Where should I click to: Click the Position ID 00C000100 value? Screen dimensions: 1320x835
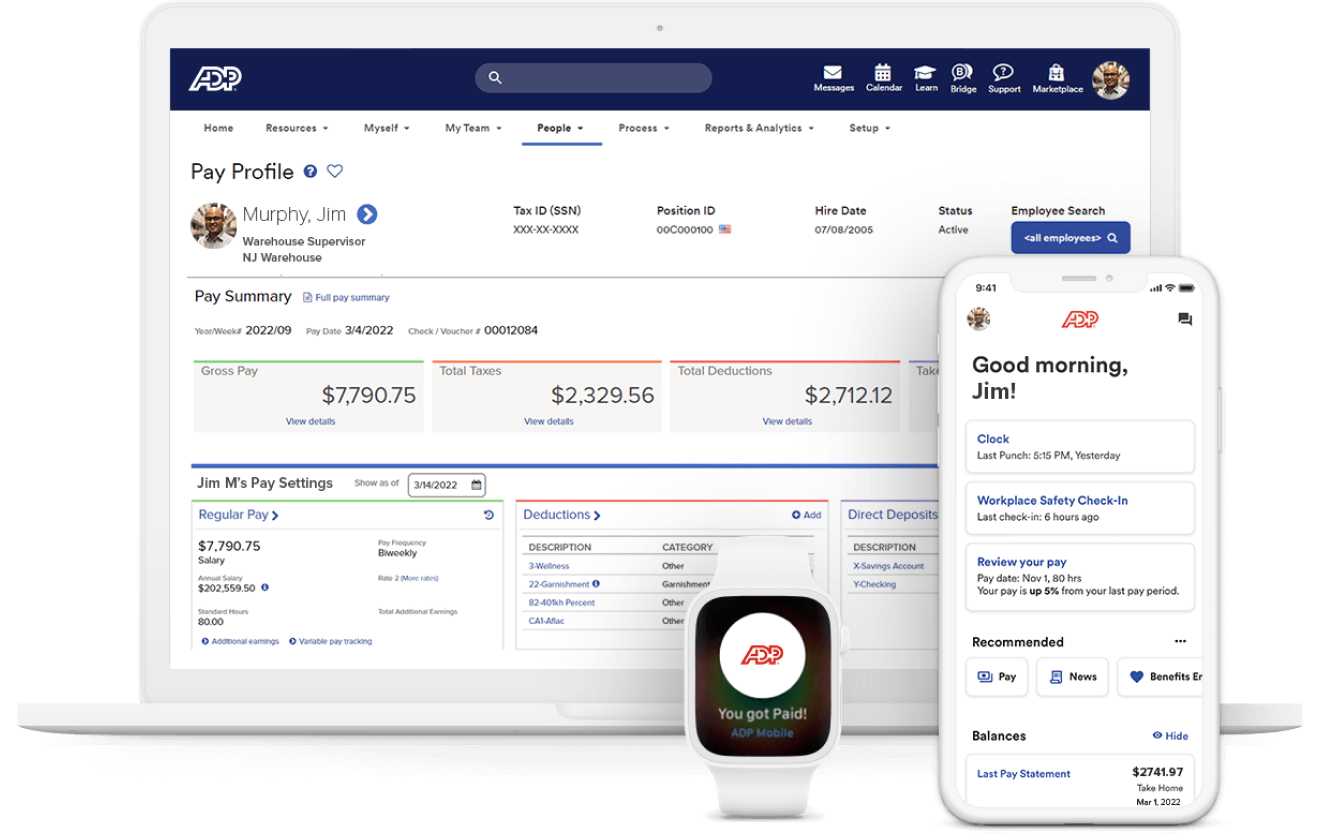[x=685, y=230]
